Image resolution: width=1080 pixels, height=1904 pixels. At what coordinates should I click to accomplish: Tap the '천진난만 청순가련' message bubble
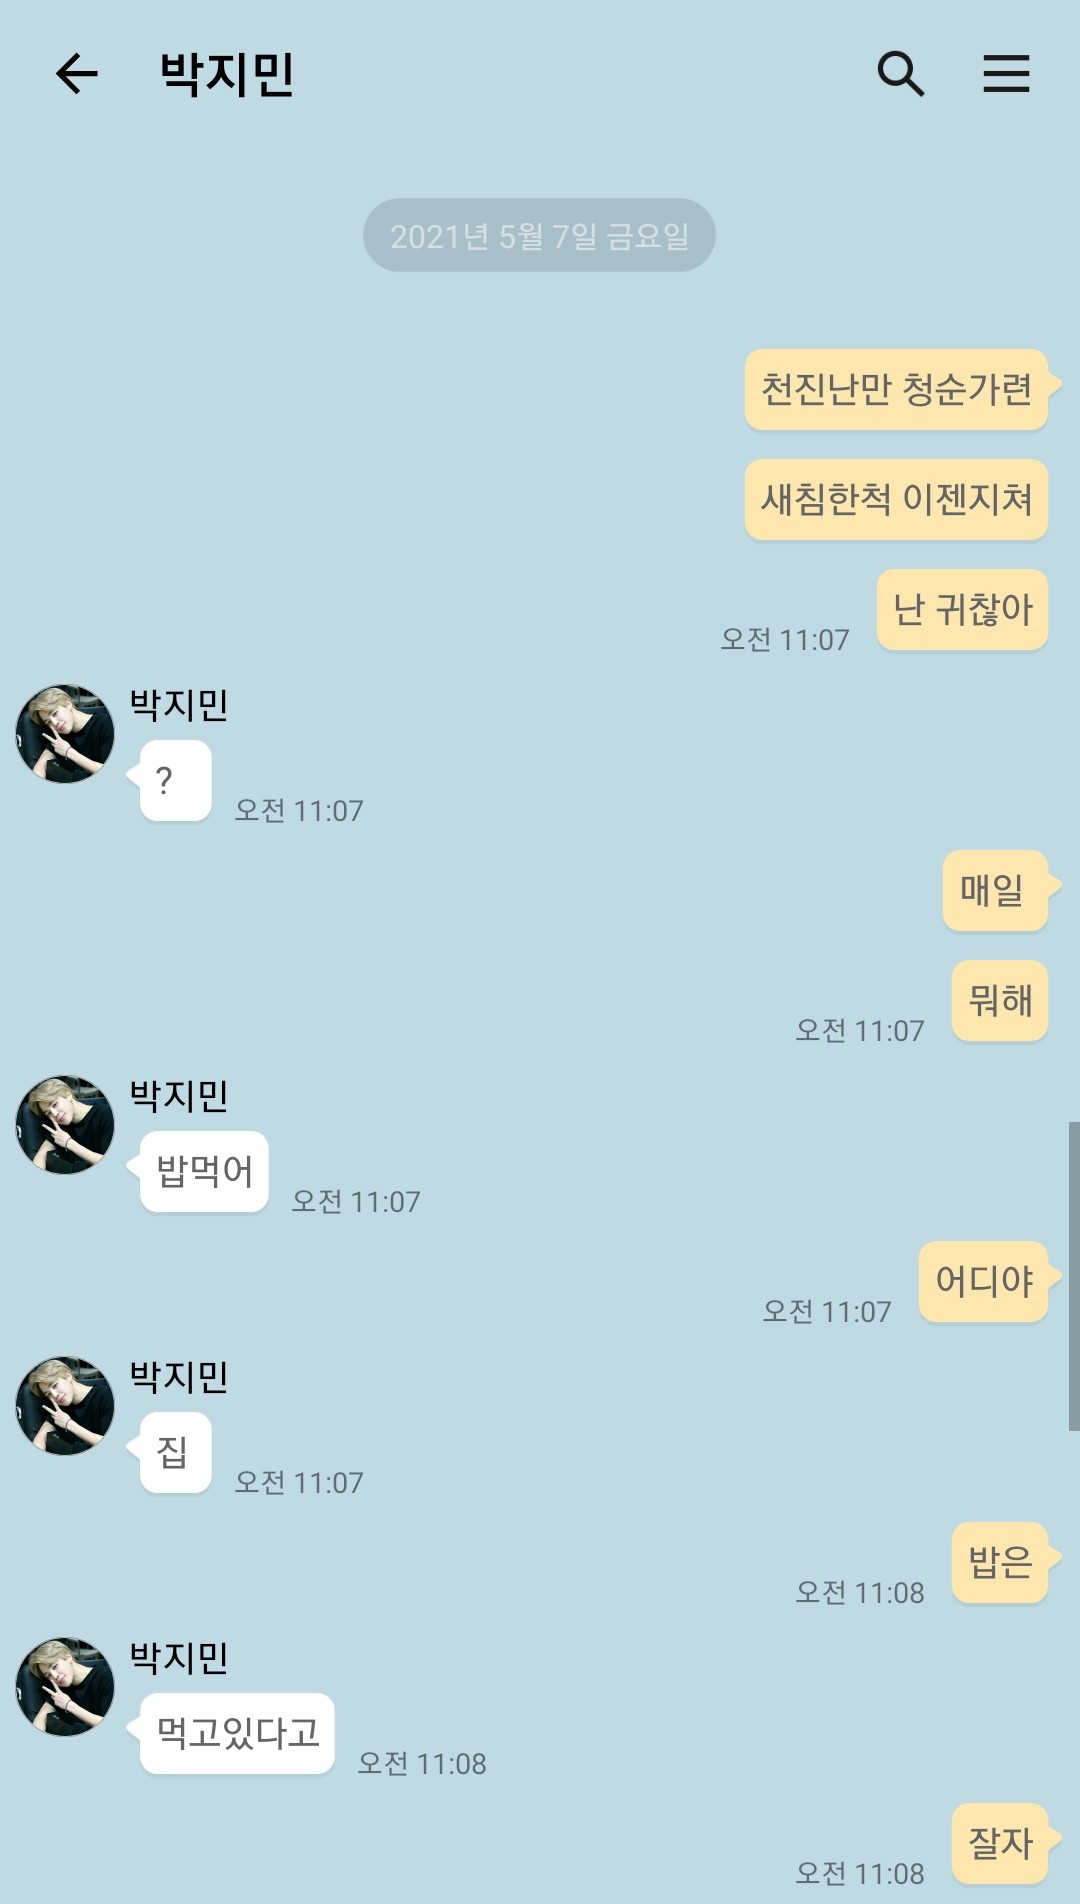tap(897, 390)
